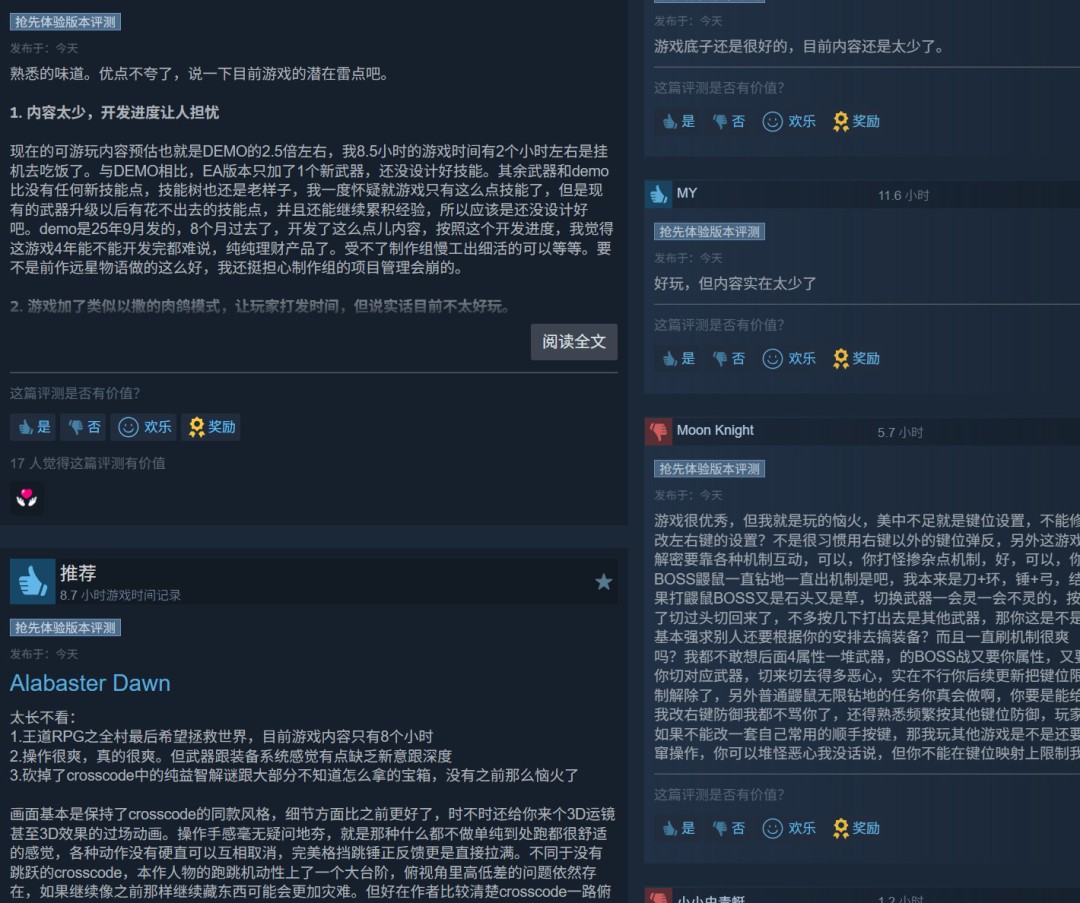Image resolution: width=1080 pixels, height=903 pixels.
Task: Vote 否 on Moon Knight's review
Action: pyautogui.click(x=728, y=828)
